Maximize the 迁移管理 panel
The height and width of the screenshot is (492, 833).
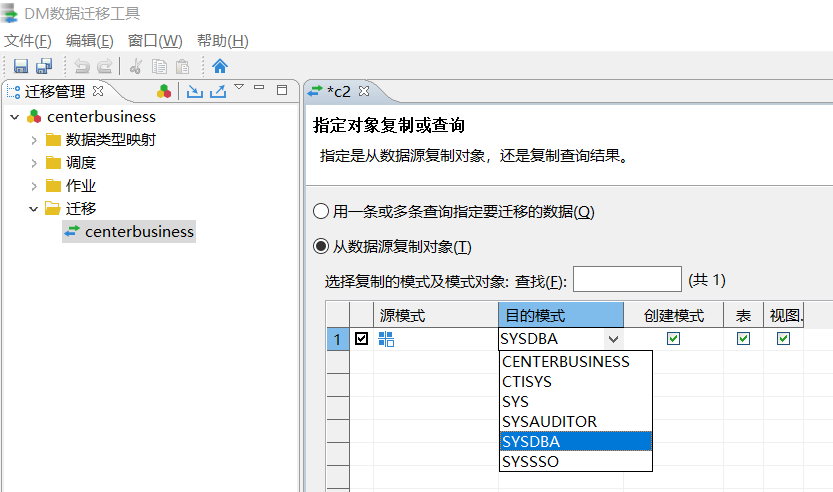pyautogui.click(x=282, y=90)
